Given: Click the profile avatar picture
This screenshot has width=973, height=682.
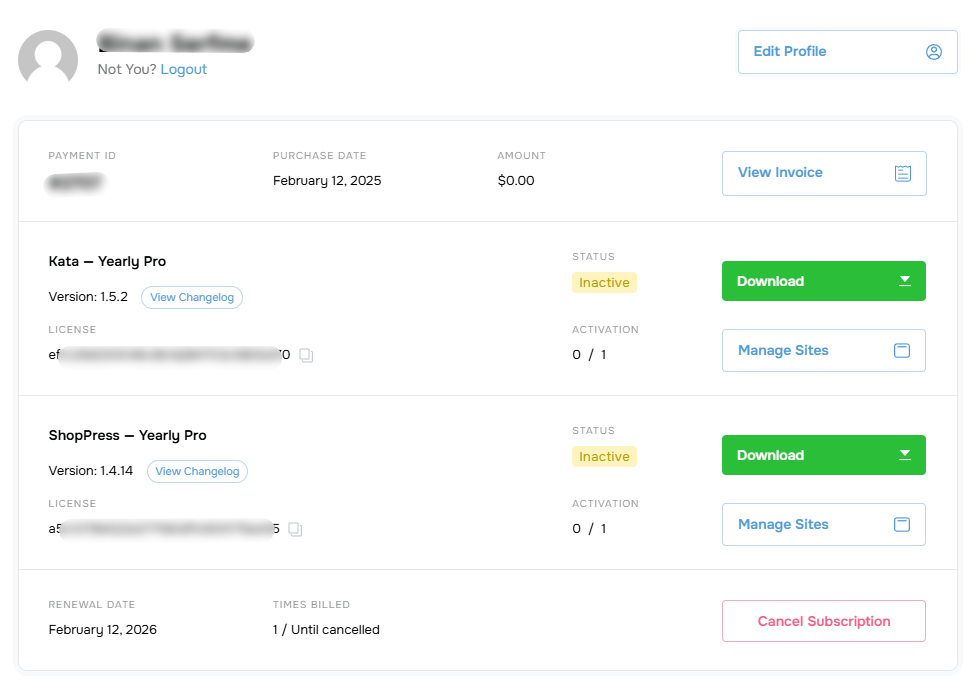Looking at the screenshot, I should [x=48, y=57].
